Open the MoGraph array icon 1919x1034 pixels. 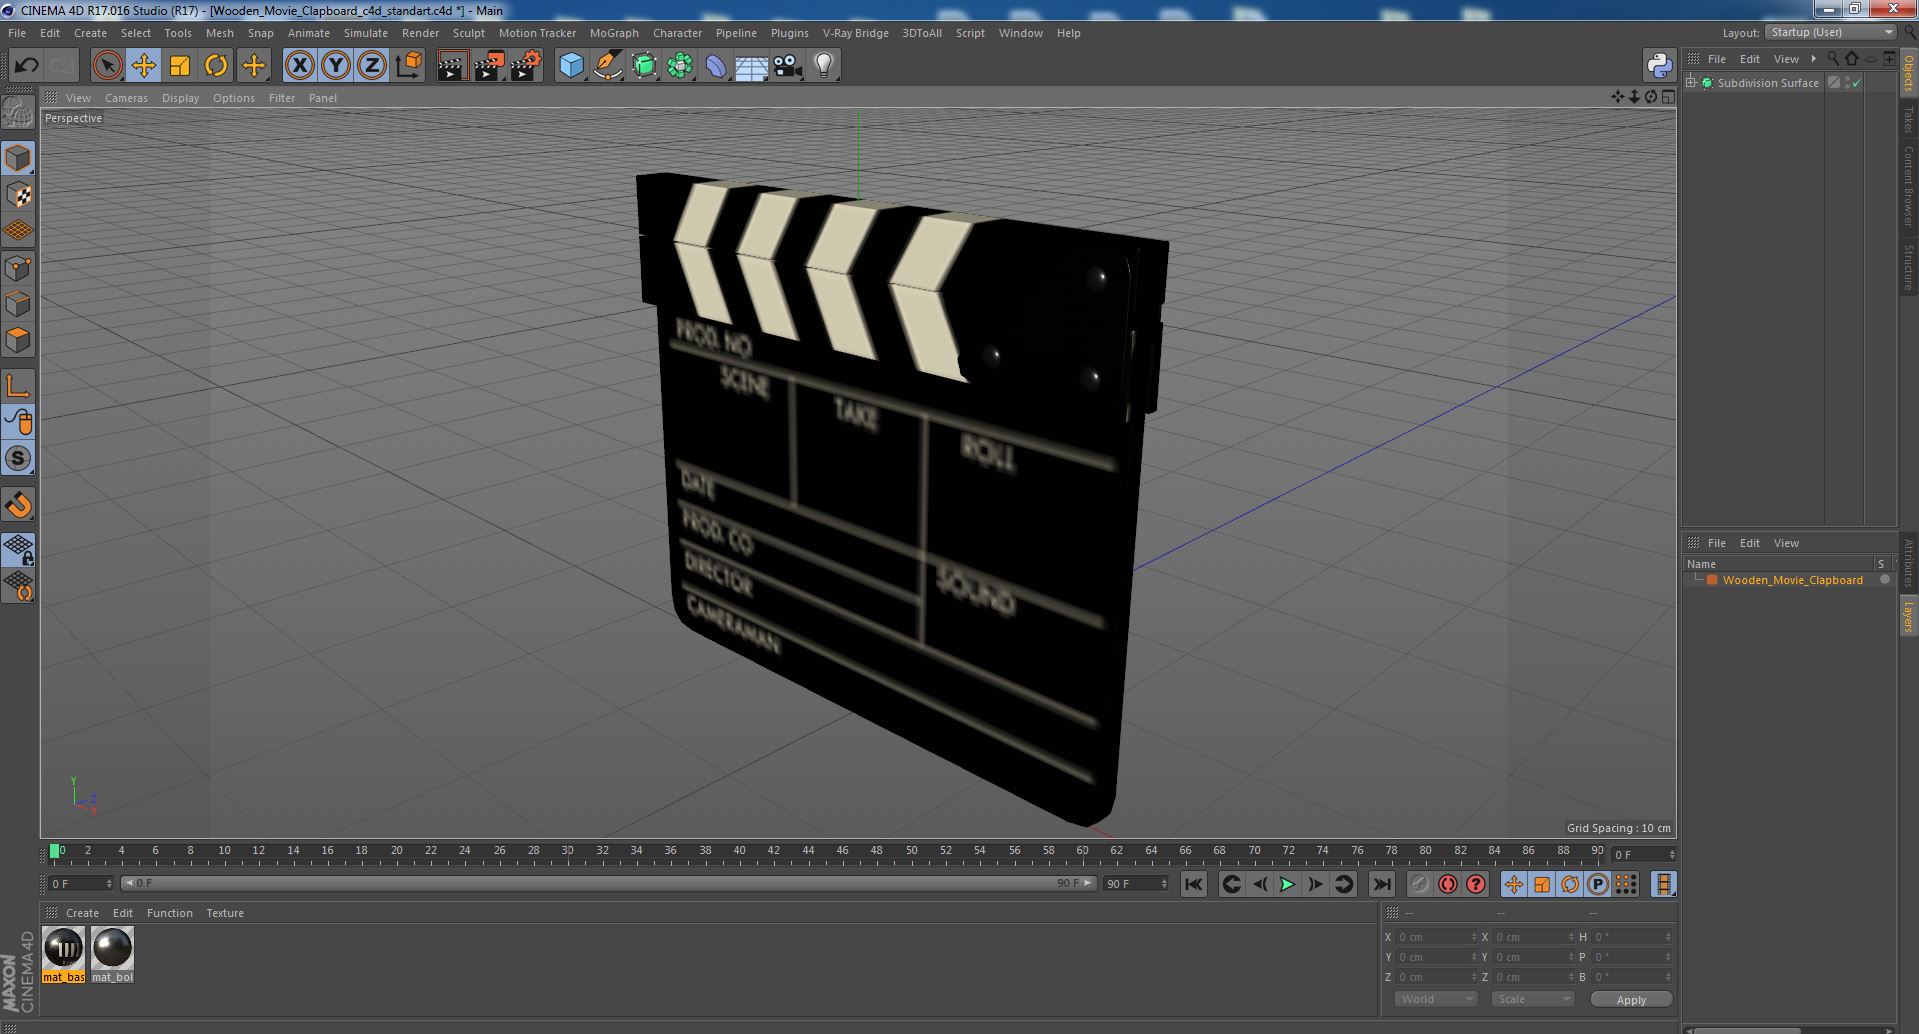tap(680, 66)
